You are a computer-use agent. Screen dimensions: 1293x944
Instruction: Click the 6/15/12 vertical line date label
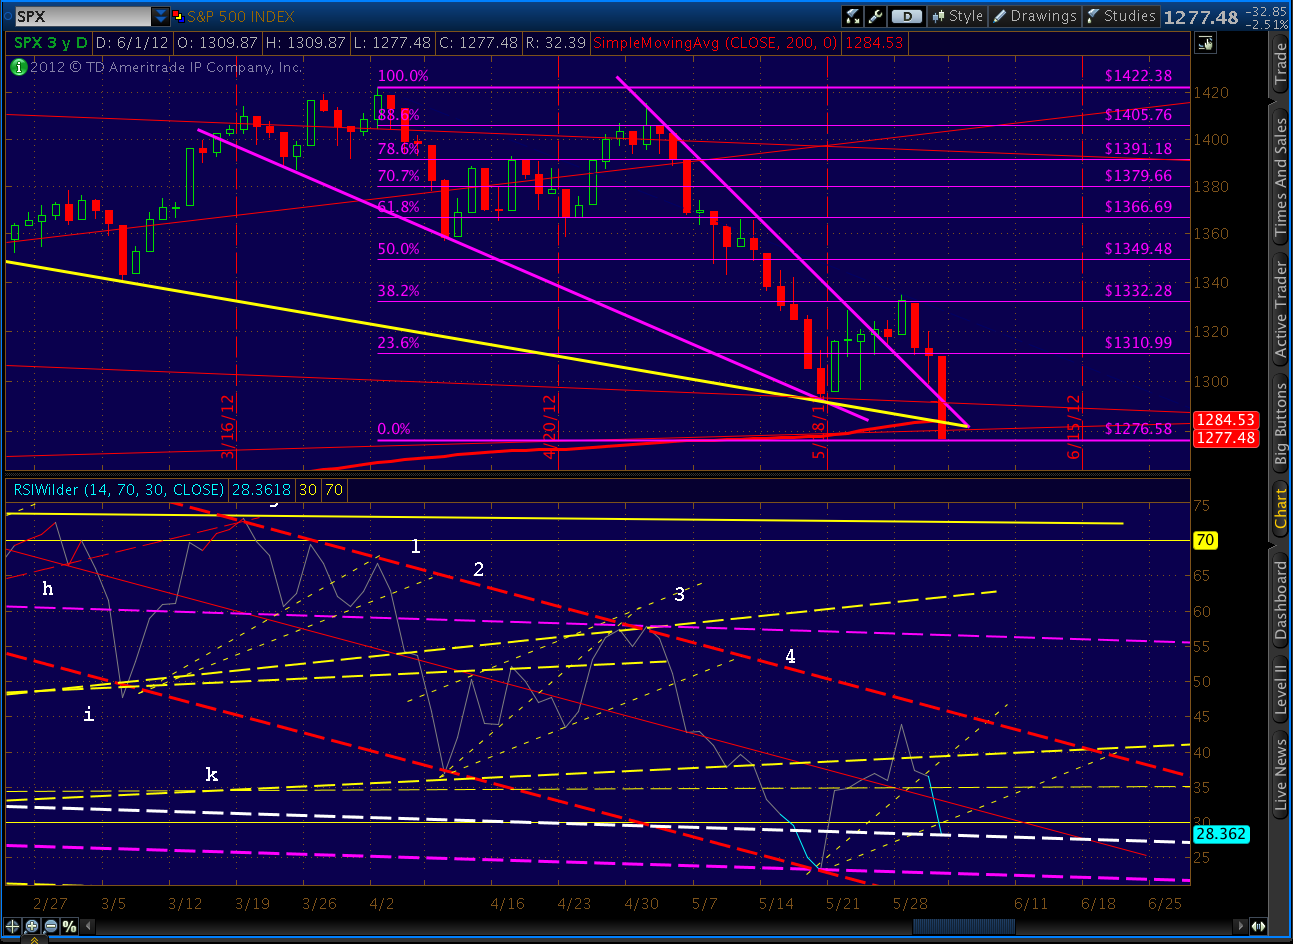pos(1075,427)
